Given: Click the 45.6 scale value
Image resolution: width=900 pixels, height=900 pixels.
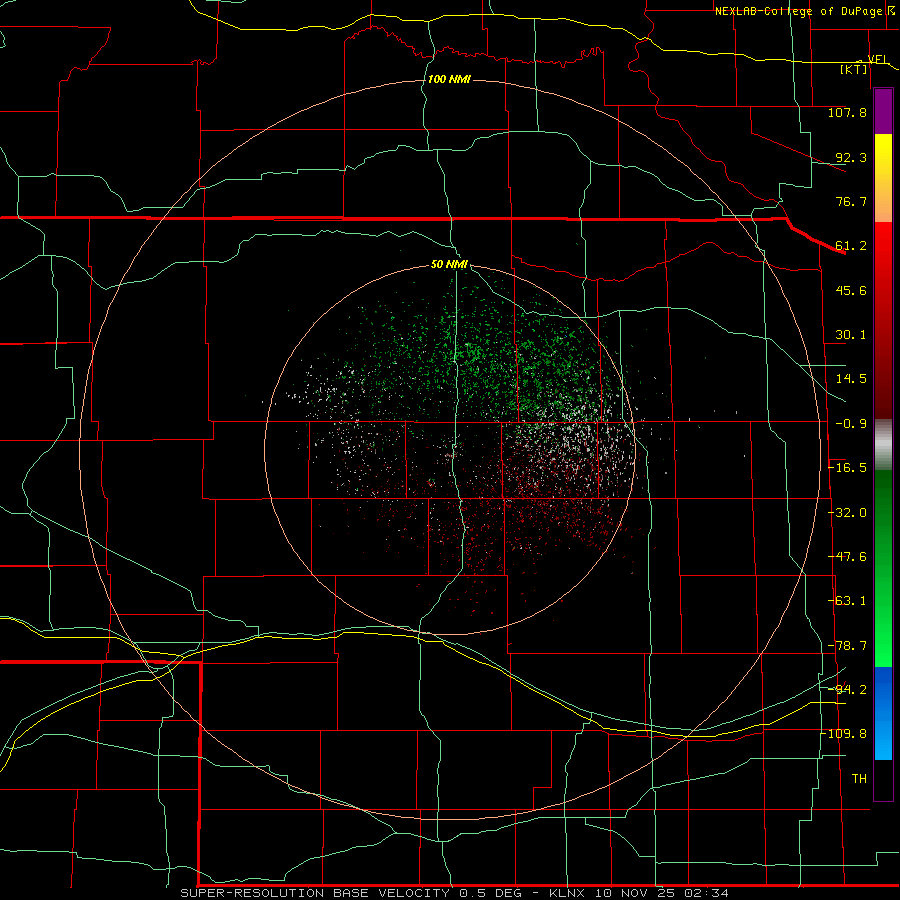Looking at the screenshot, I should 851,290.
